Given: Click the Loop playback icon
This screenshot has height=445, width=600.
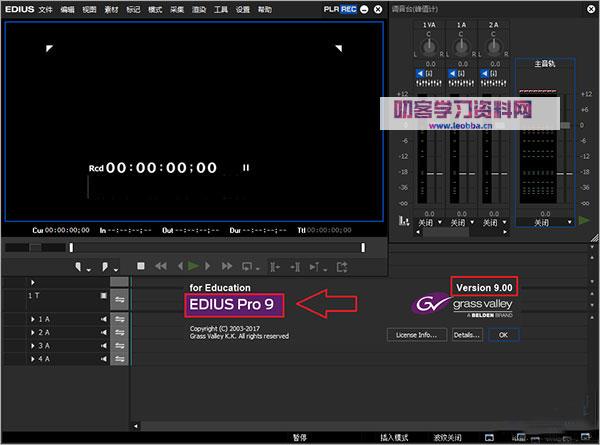Looking at the screenshot, I should [247, 266].
